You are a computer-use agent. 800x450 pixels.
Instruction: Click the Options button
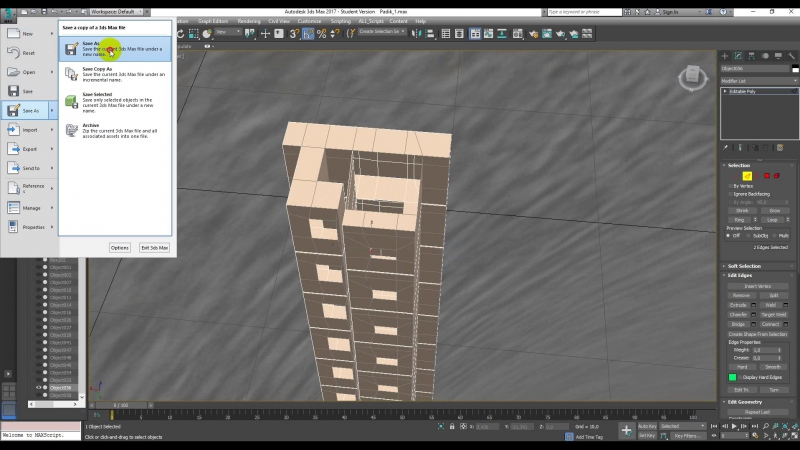[120, 248]
